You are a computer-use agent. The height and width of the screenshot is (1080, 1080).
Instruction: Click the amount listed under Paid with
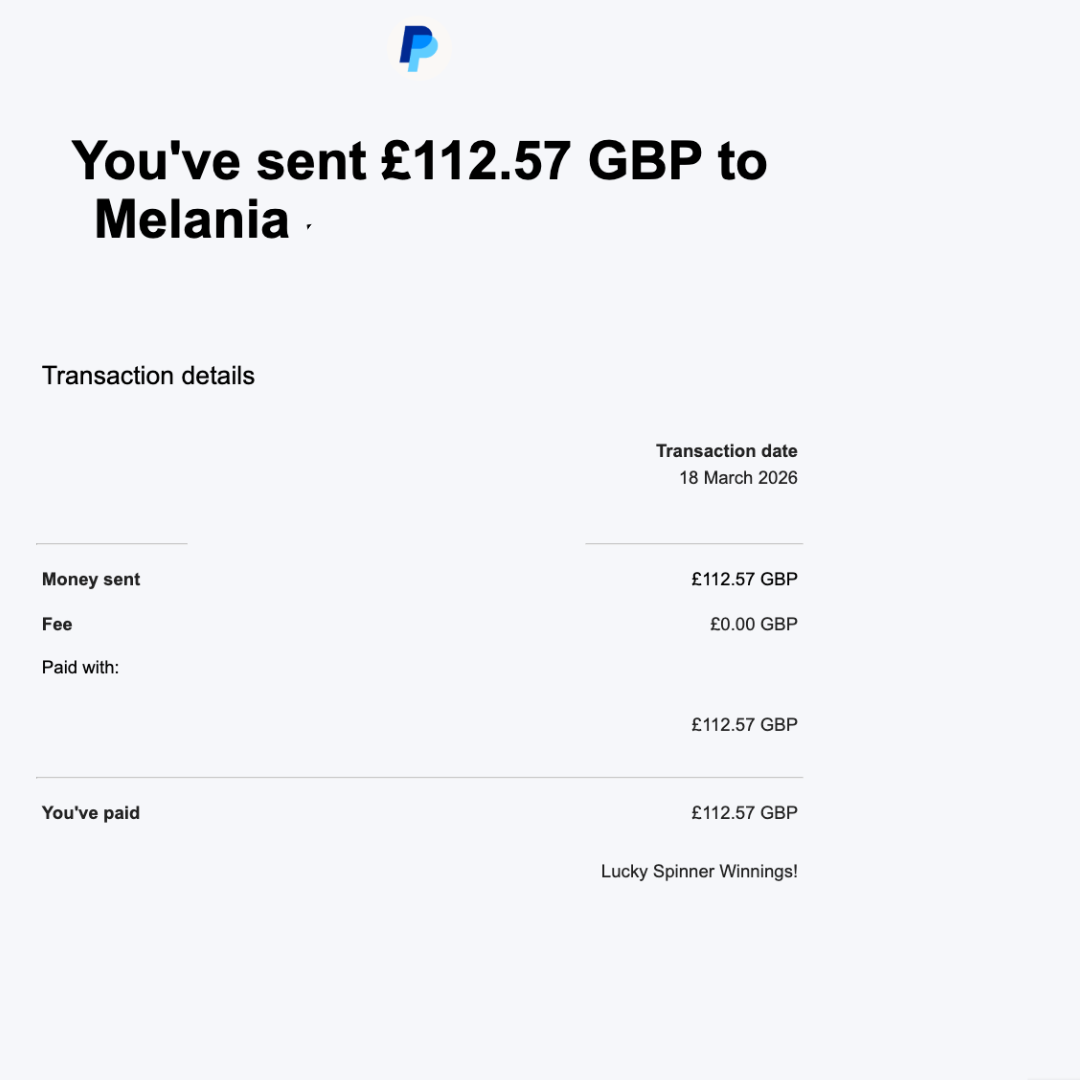click(x=744, y=725)
